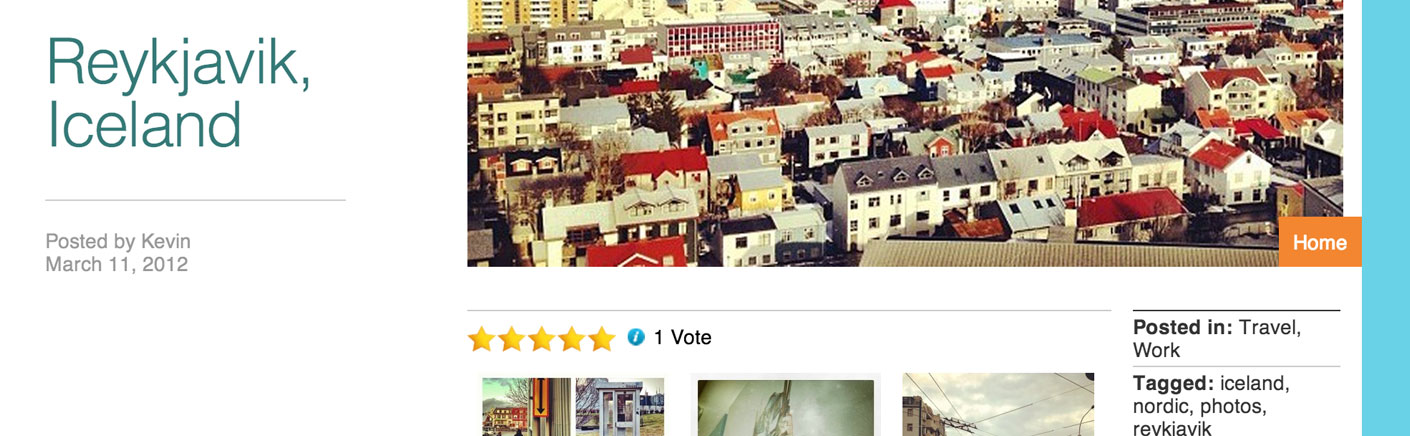Open the blue rating info icon

coord(636,337)
